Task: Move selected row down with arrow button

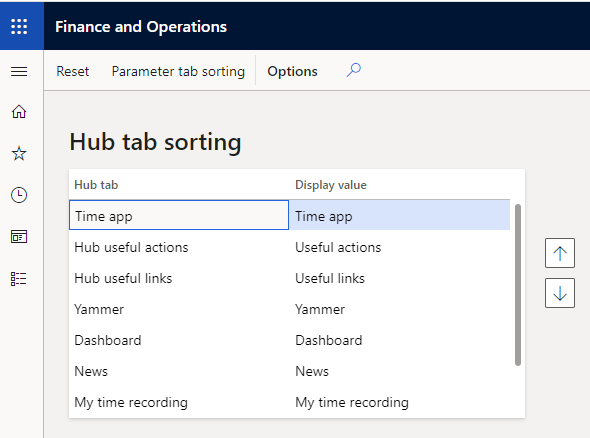Action: click(x=560, y=293)
